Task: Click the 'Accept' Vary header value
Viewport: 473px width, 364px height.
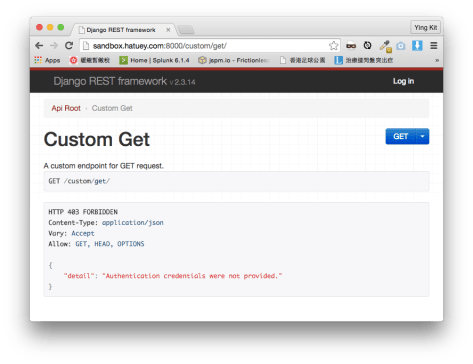Action: 83,233
